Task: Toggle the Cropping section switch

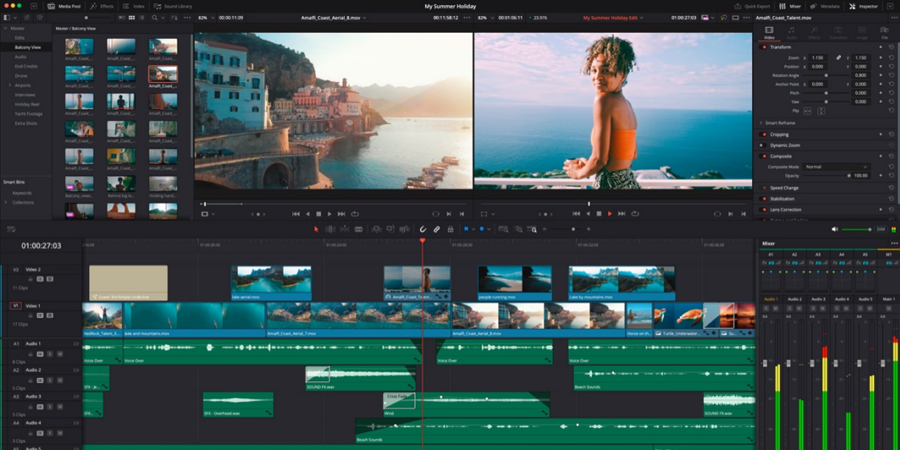Action: (x=764, y=134)
